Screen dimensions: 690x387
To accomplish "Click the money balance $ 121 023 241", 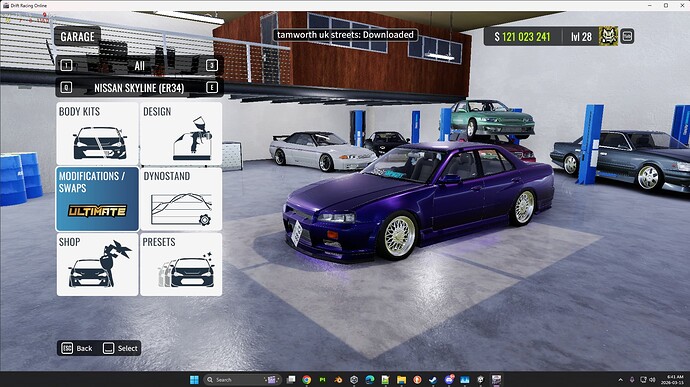I will click(522, 37).
